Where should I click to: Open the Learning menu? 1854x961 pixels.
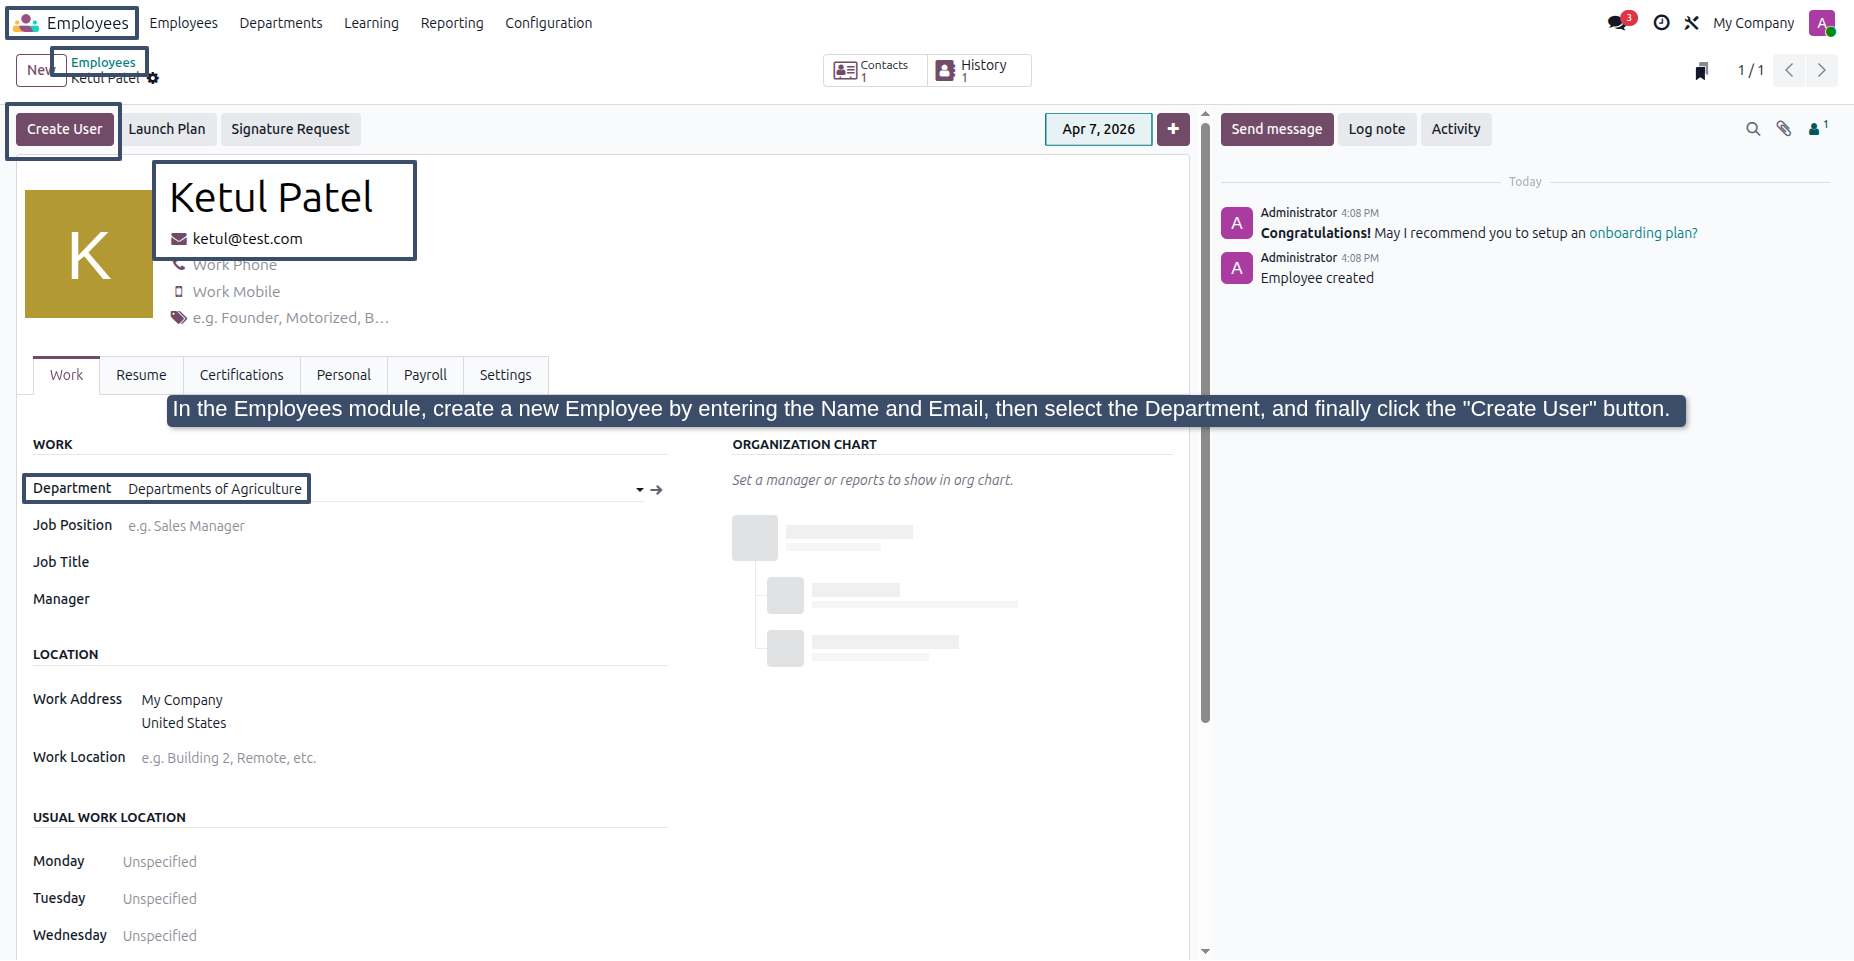click(x=371, y=23)
